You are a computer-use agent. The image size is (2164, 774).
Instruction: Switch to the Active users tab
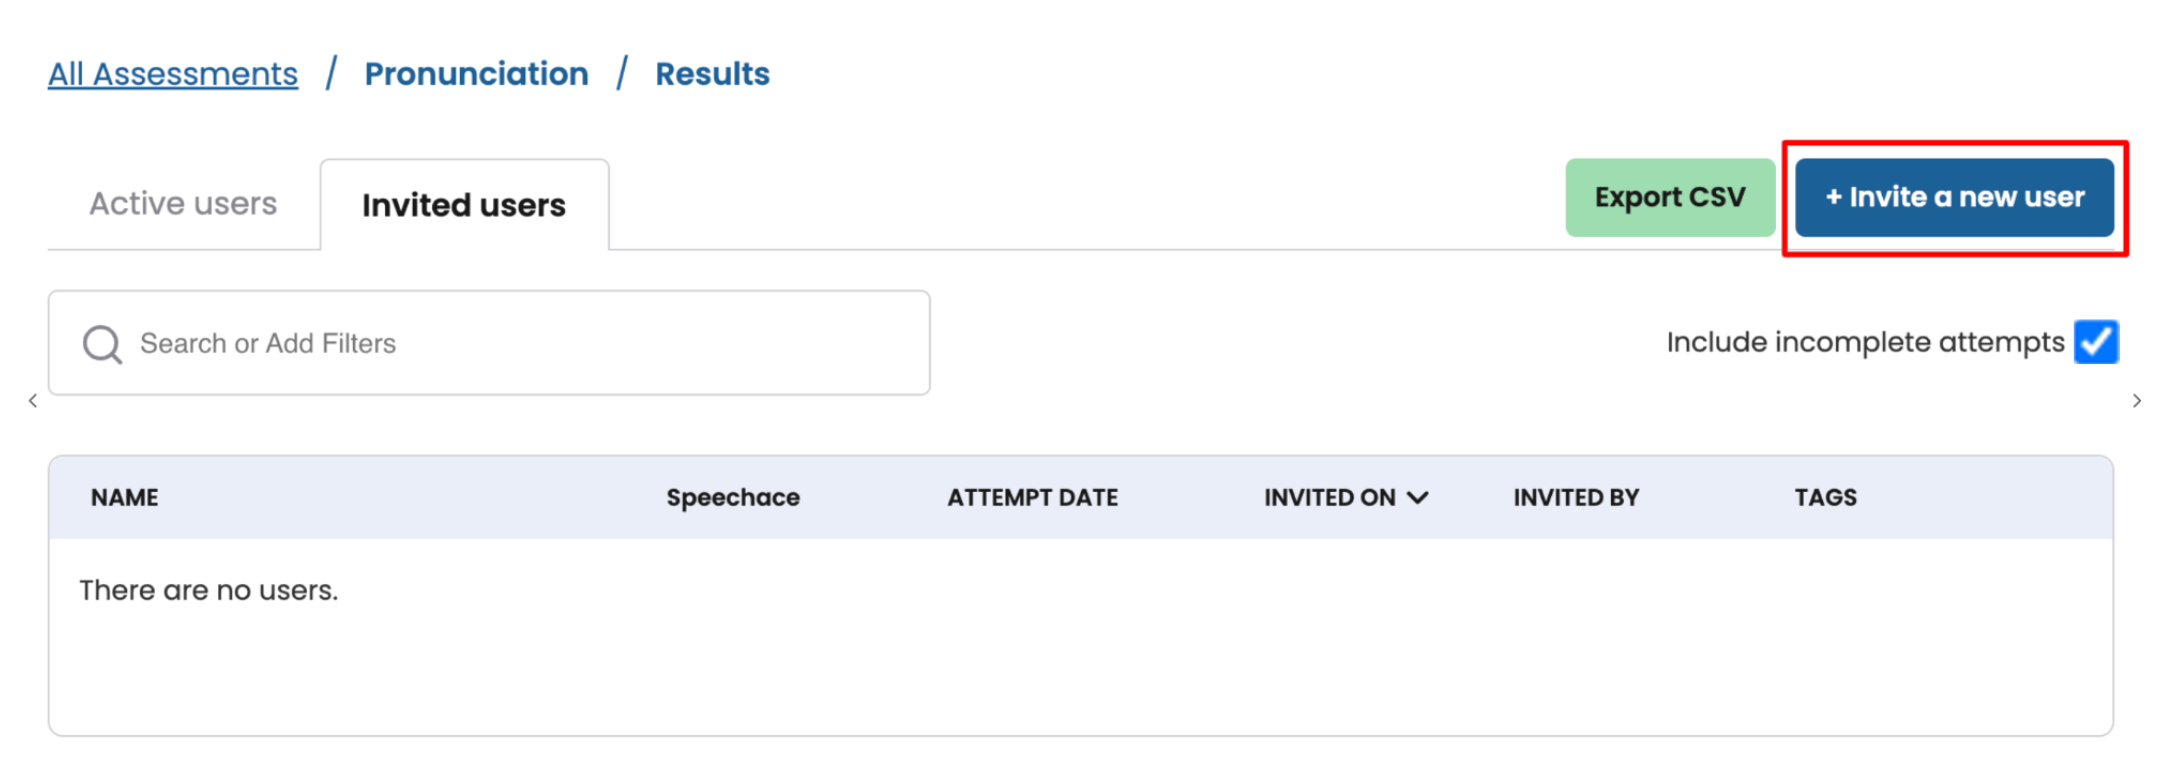(x=183, y=204)
